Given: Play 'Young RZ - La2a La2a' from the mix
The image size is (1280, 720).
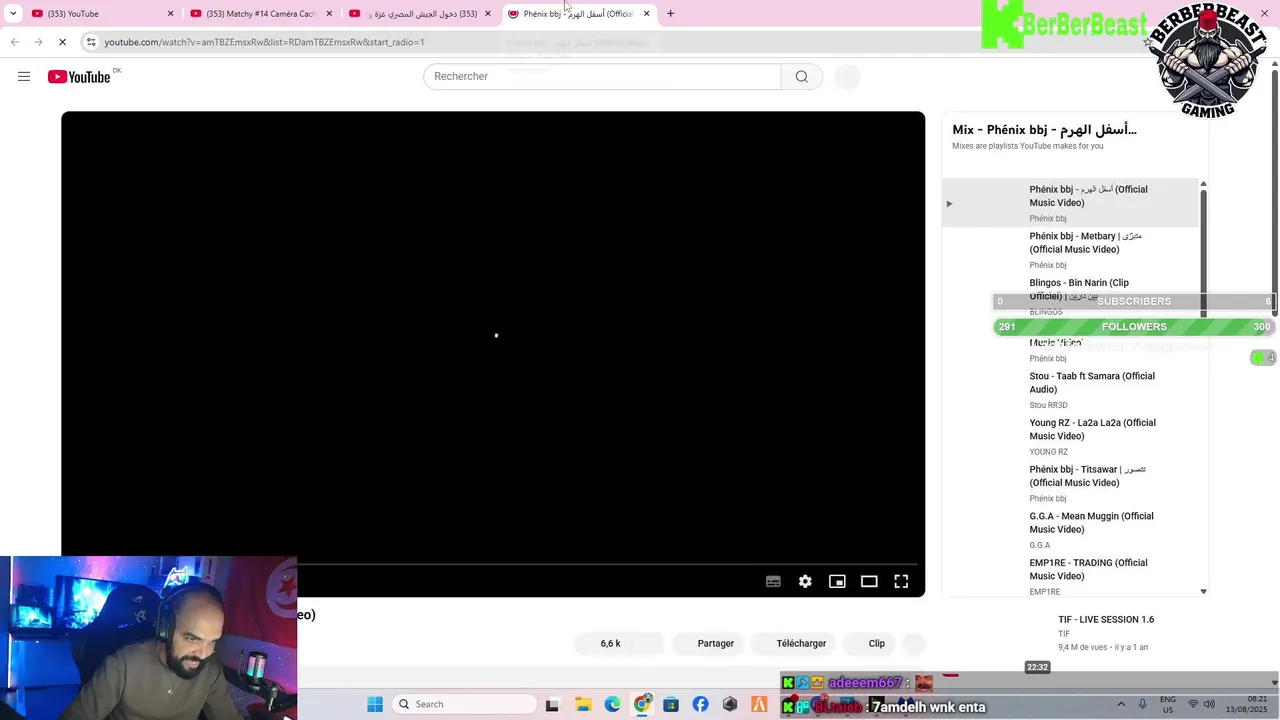Looking at the screenshot, I should pyautogui.click(x=1070, y=437).
